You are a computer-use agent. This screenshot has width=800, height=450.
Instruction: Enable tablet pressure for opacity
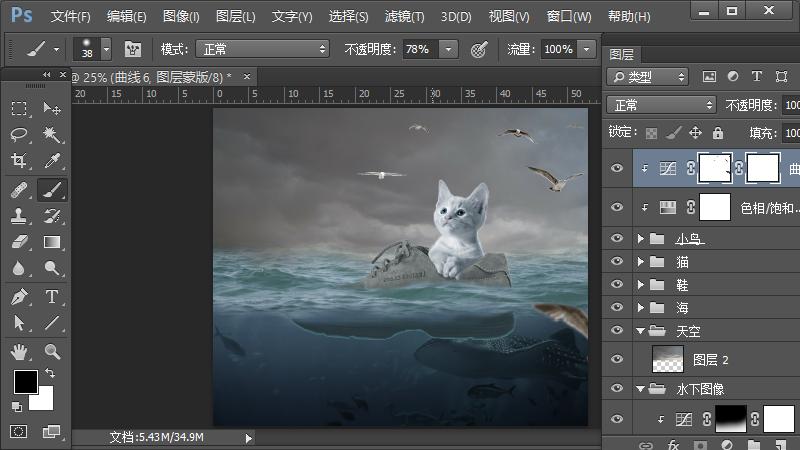(x=479, y=49)
